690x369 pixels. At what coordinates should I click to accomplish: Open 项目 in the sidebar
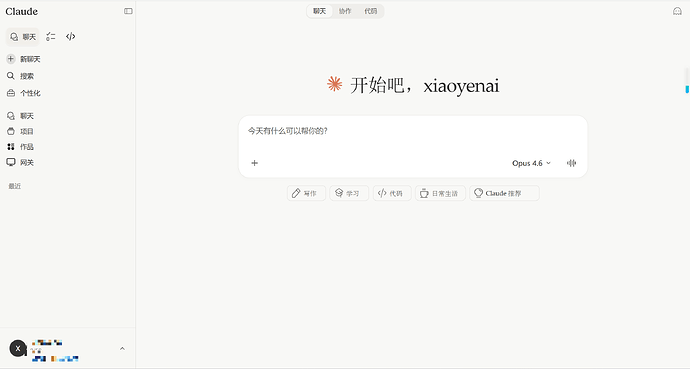point(21,132)
